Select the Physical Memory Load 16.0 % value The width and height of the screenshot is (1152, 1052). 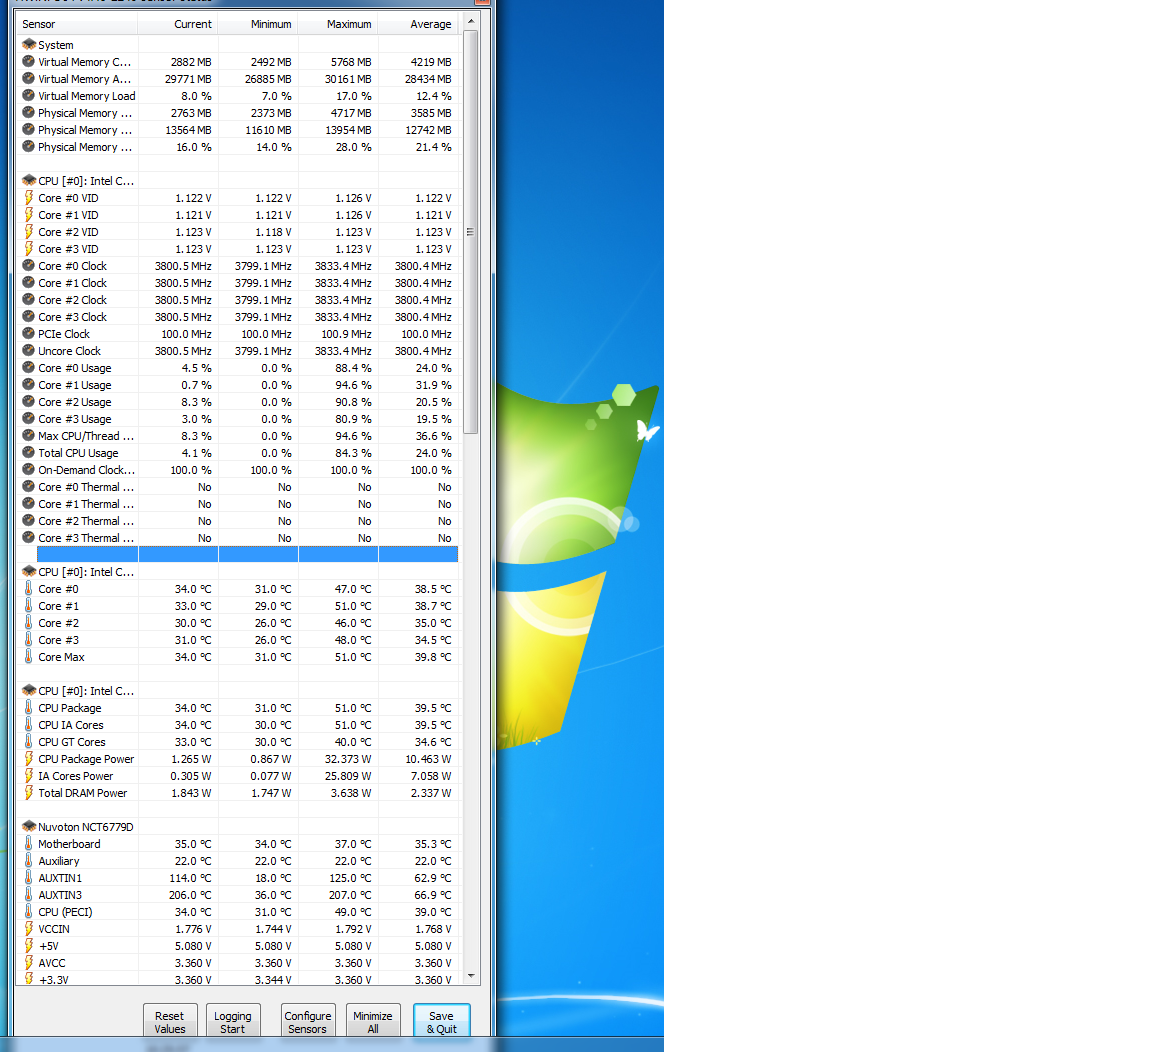(x=193, y=147)
